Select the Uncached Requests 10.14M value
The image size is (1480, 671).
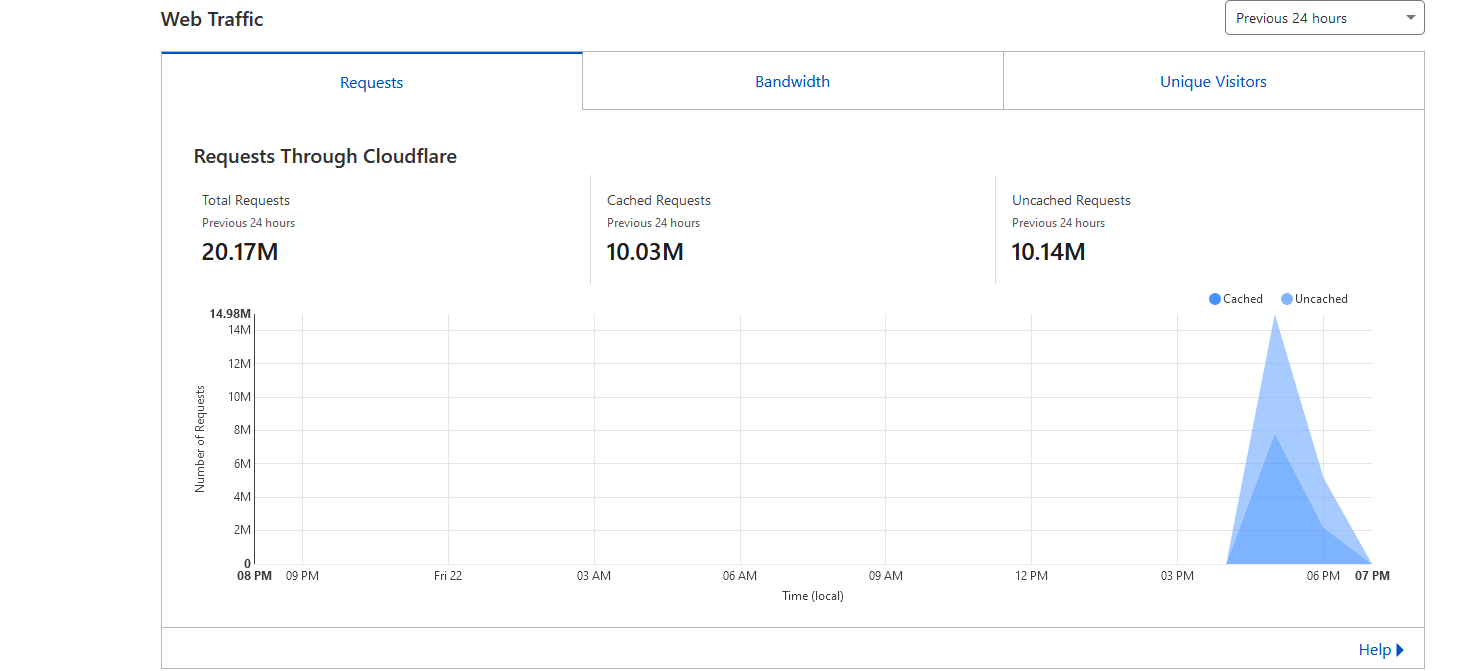[1048, 252]
